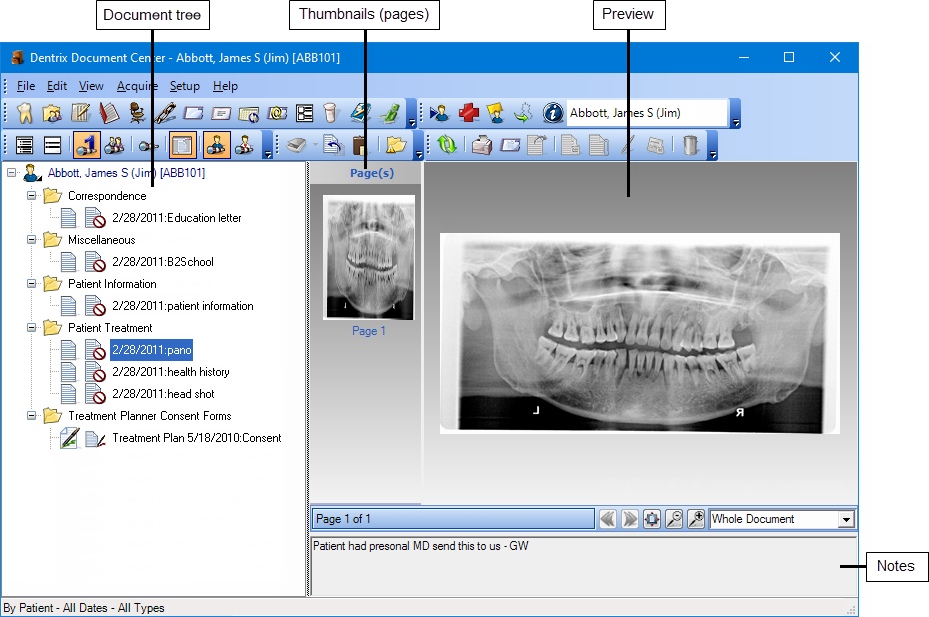
Task: Open patient information via blue info icon
Action: tap(552, 114)
